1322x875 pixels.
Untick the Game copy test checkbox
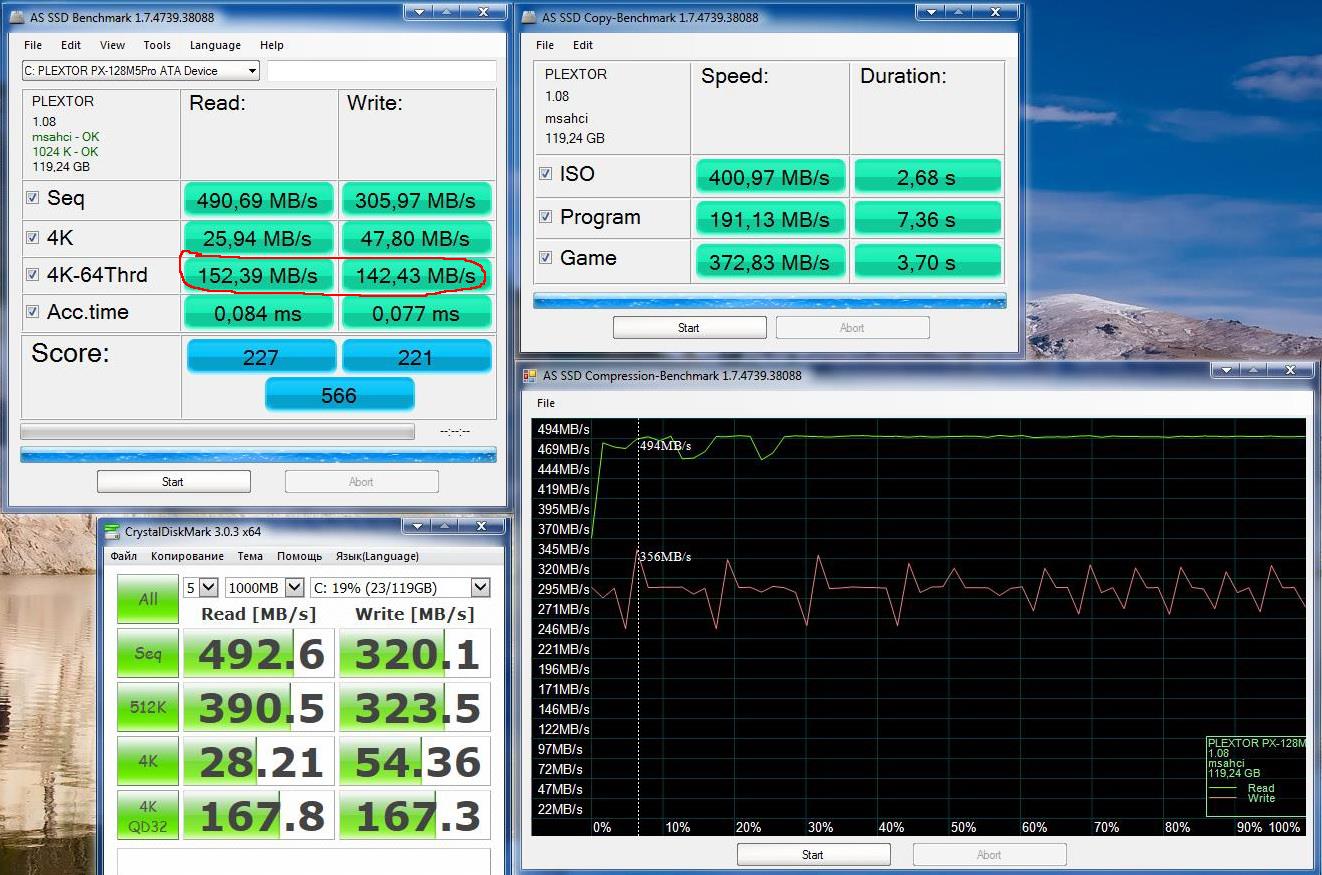click(545, 258)
